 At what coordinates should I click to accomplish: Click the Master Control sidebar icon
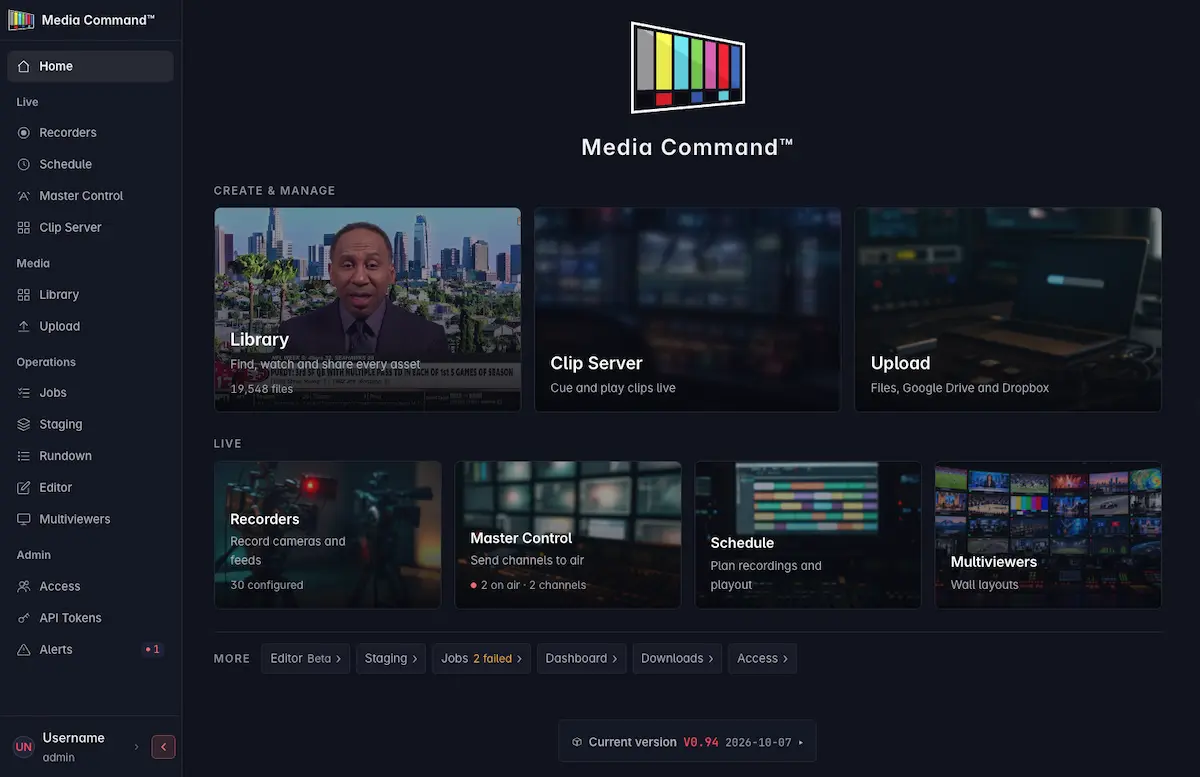[24, 196]
